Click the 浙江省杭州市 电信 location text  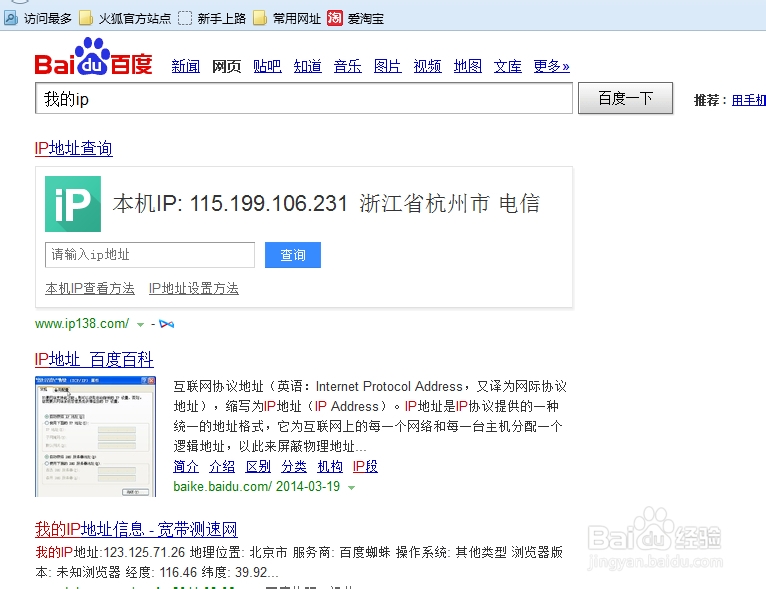click(x=449, y=204)
